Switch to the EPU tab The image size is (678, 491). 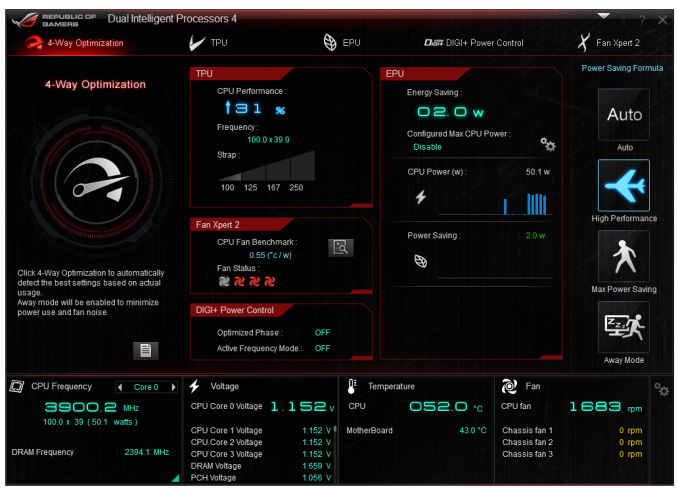(342, 43)
